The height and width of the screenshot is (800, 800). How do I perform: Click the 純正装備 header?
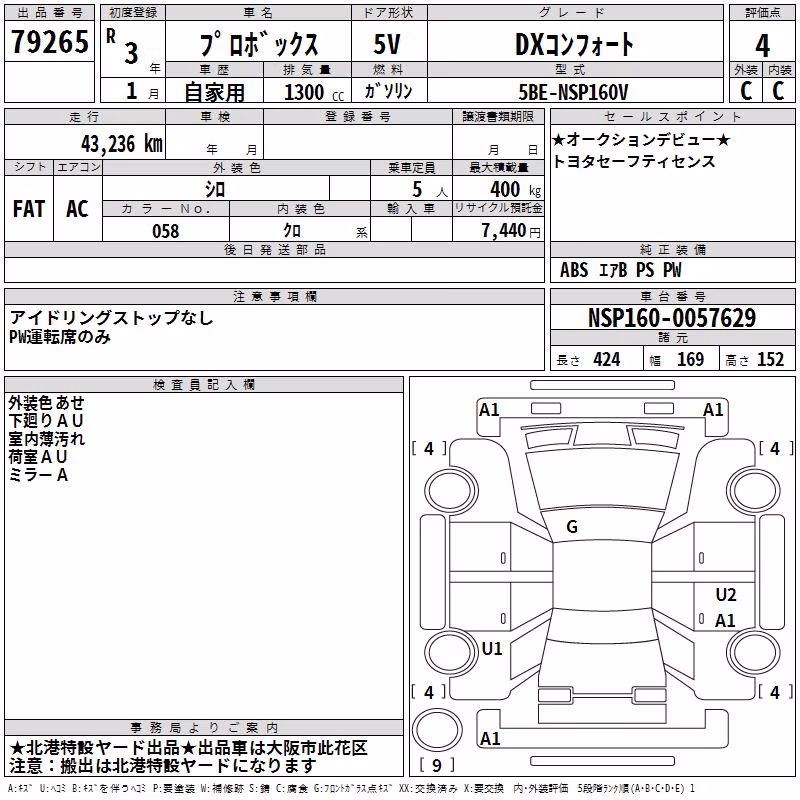point(672,249)
